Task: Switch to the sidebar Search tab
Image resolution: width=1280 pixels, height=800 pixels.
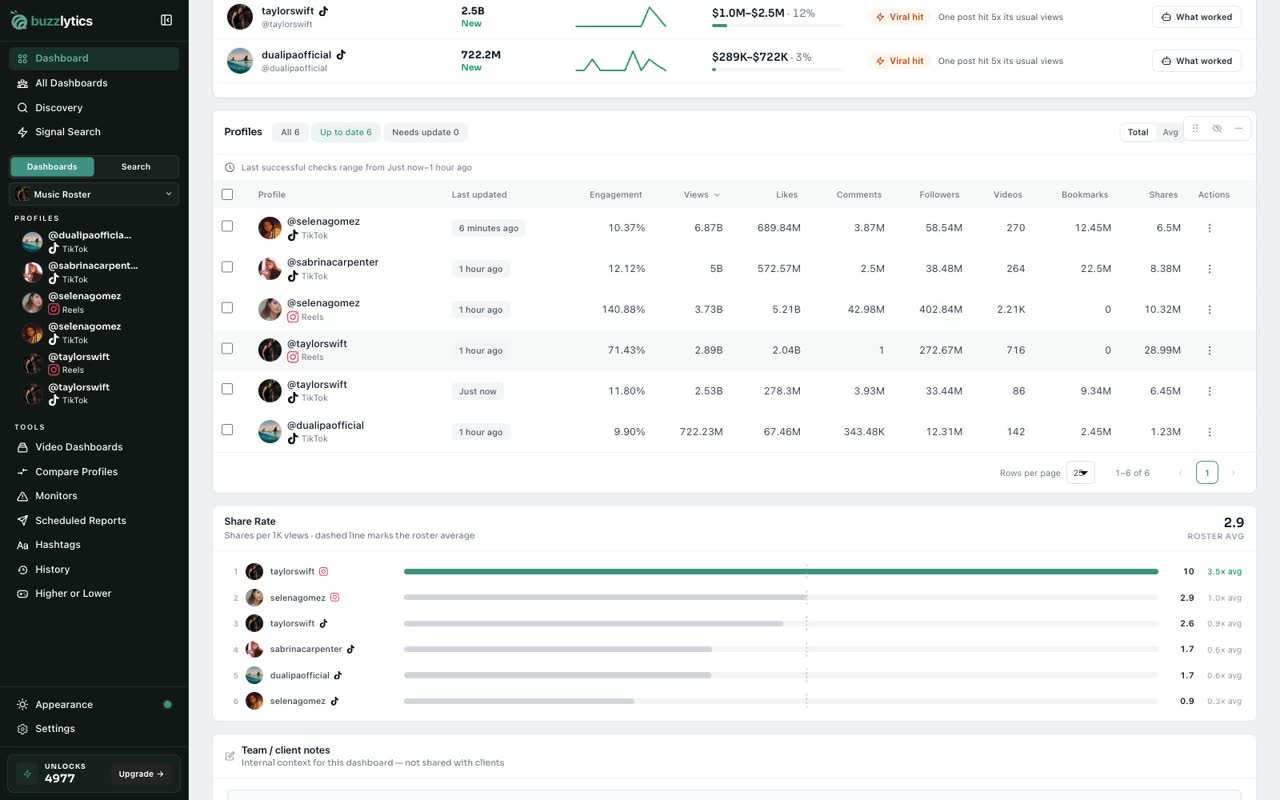Action: 136,167
